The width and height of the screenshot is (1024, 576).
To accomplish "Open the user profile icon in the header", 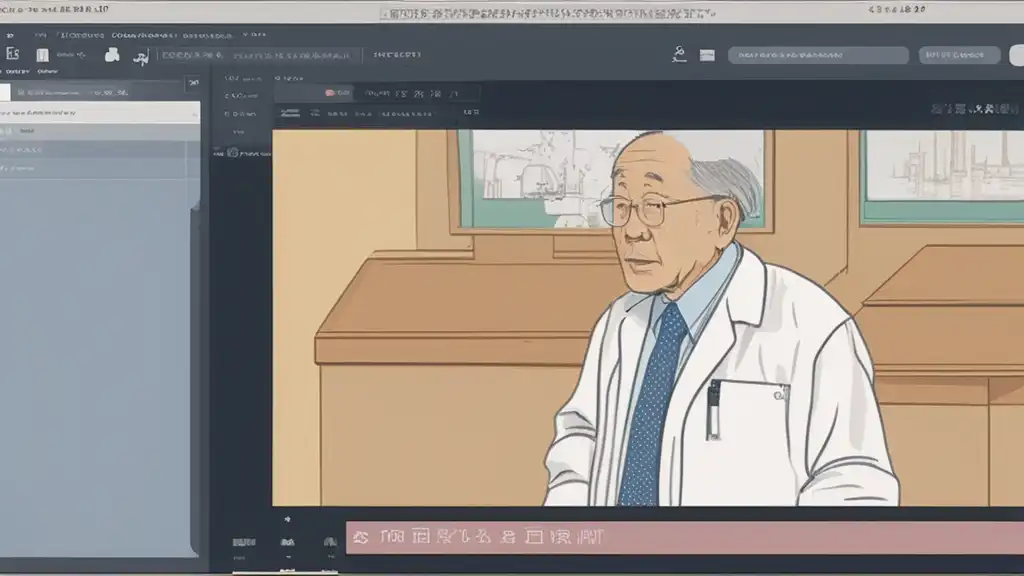I will [x=679, y=54].
